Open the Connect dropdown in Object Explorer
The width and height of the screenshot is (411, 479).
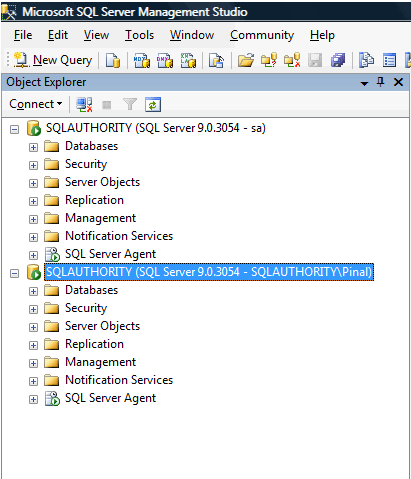click(x=36, y=104)
